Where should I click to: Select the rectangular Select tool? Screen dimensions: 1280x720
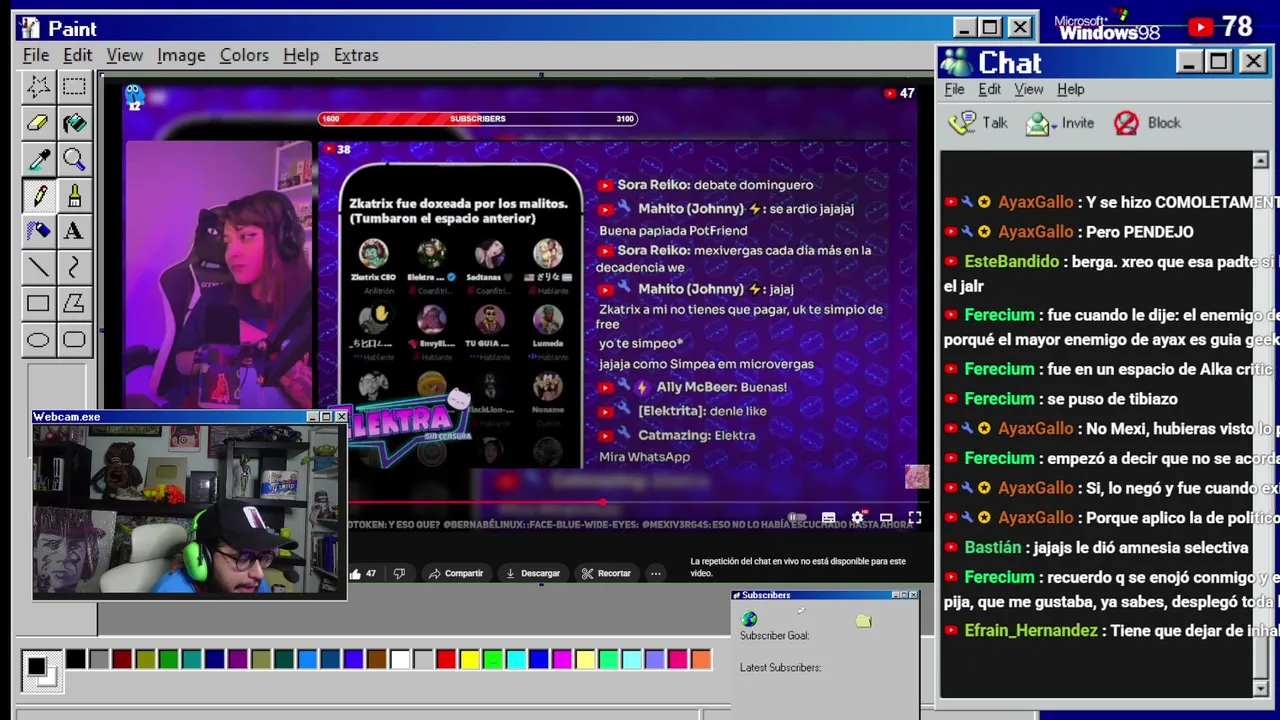[x=74, y=87]
